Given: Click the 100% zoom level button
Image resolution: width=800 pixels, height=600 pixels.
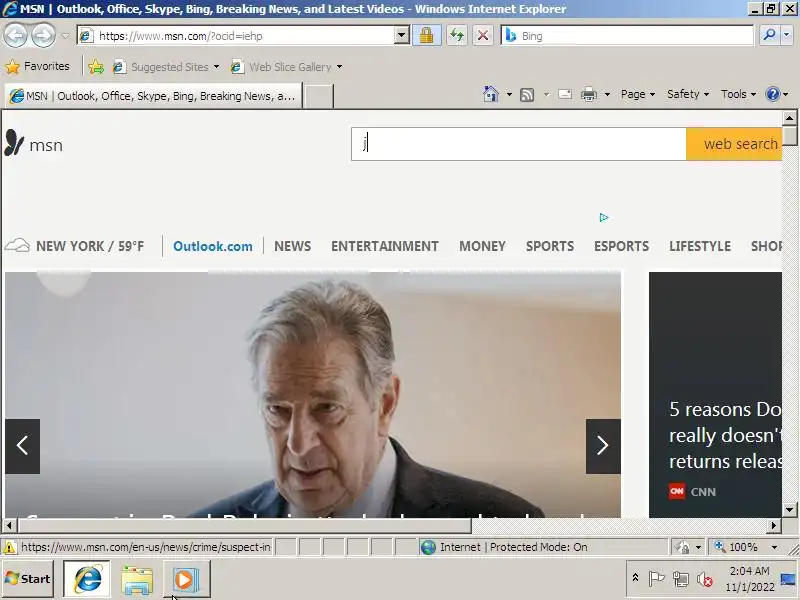Looking at the screenshot, I should (x=737, y=547).
